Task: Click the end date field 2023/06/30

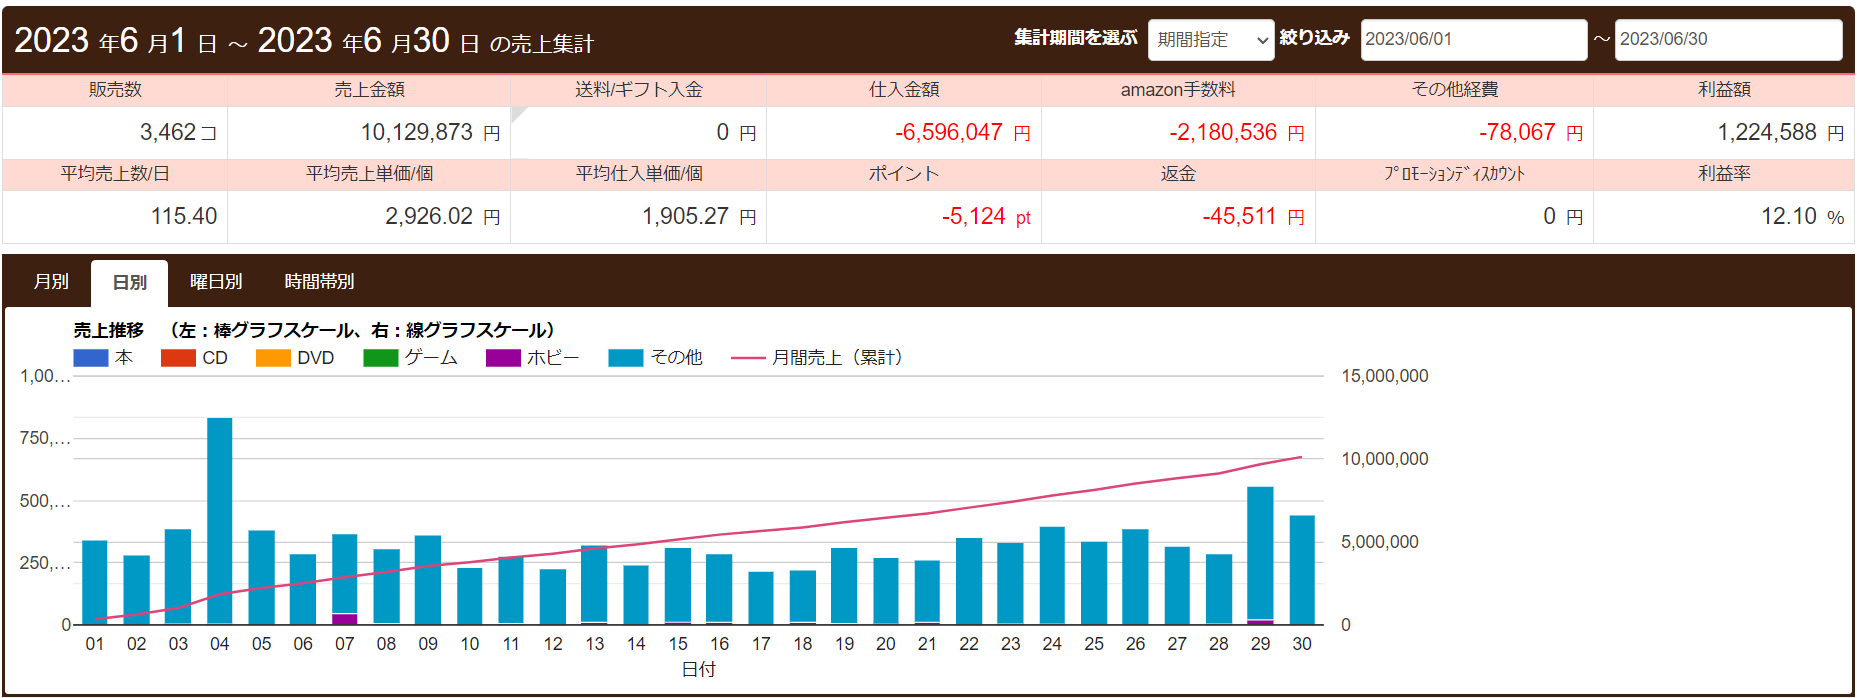Action: (1727, 40)
